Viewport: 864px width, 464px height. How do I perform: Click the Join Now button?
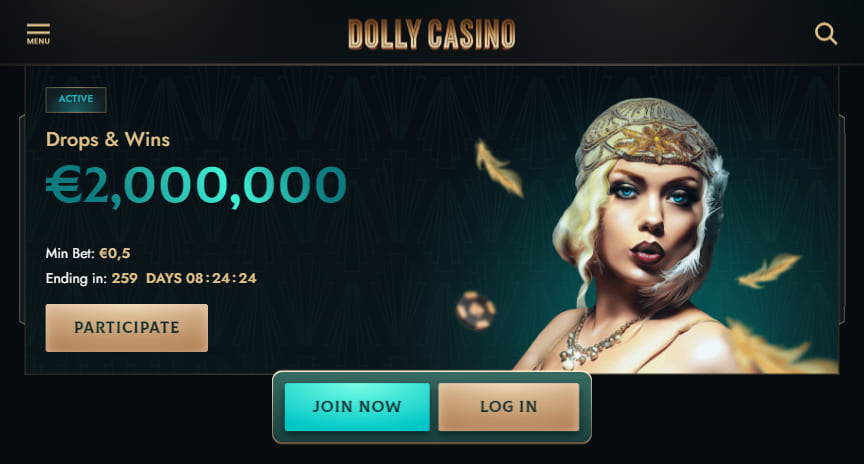pyautogui.click(x=357, y=407)
